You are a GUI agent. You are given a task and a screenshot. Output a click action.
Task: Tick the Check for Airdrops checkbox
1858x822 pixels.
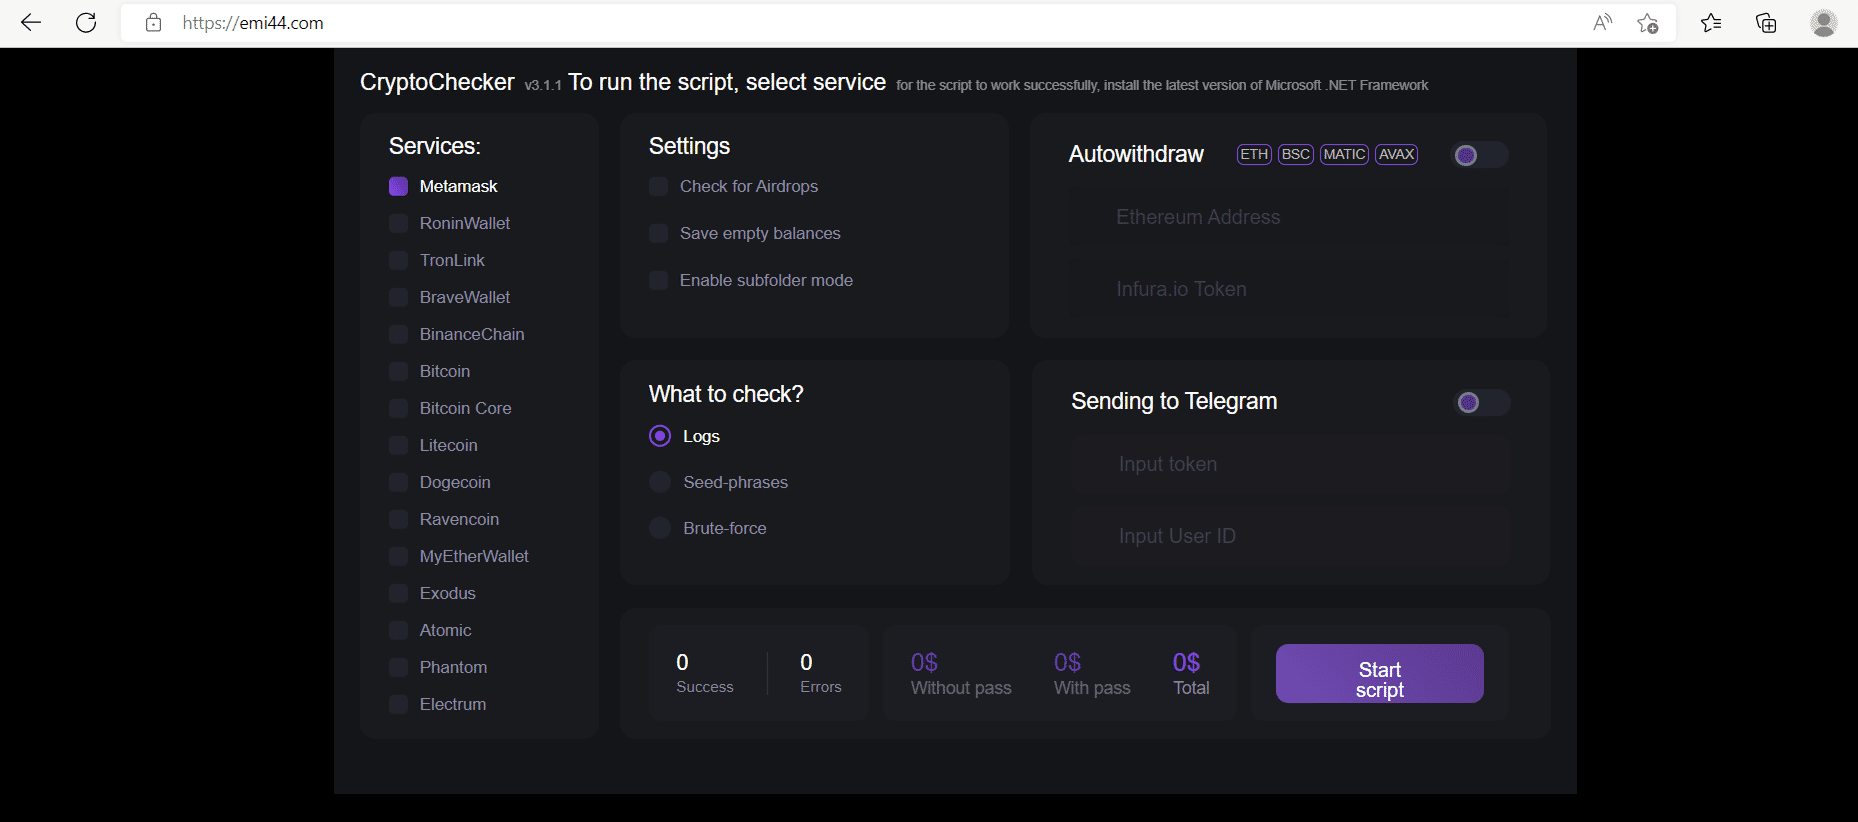[x=659, y=187]
